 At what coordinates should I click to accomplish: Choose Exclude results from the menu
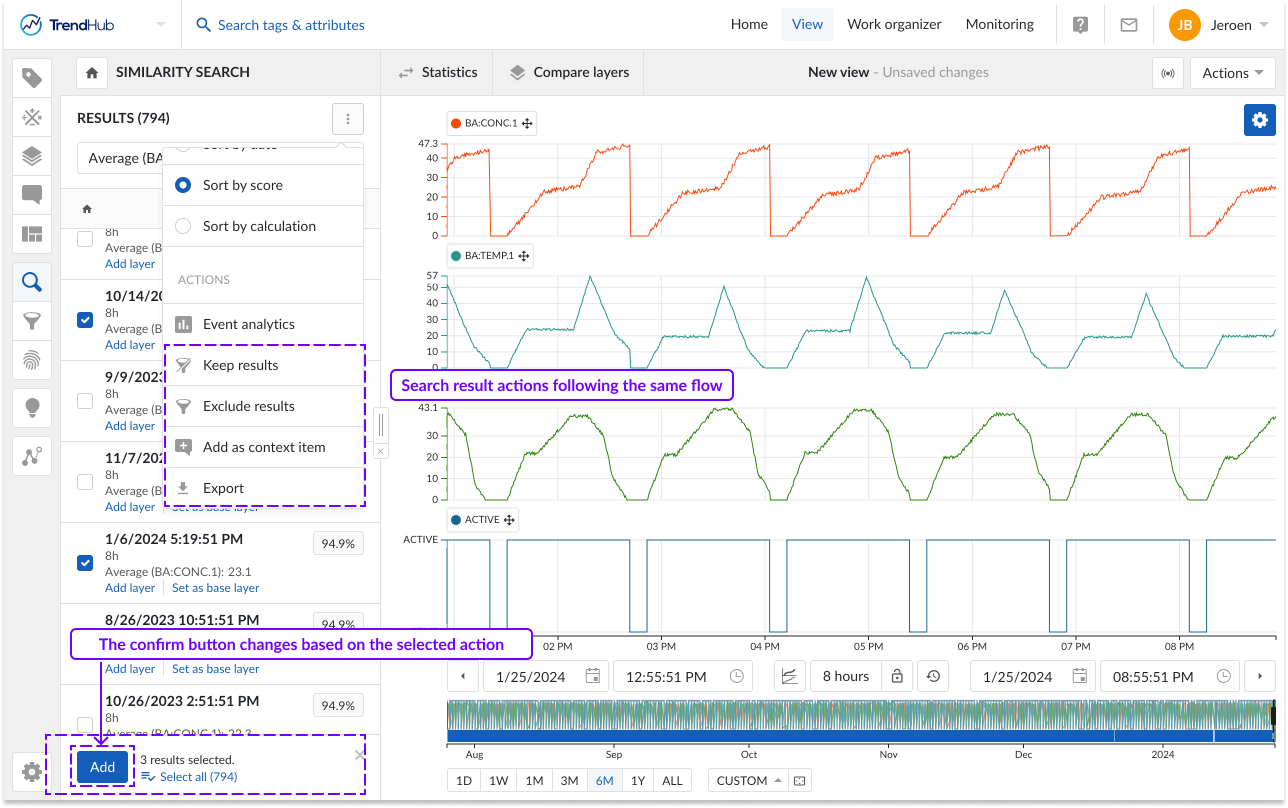(248, 406)
